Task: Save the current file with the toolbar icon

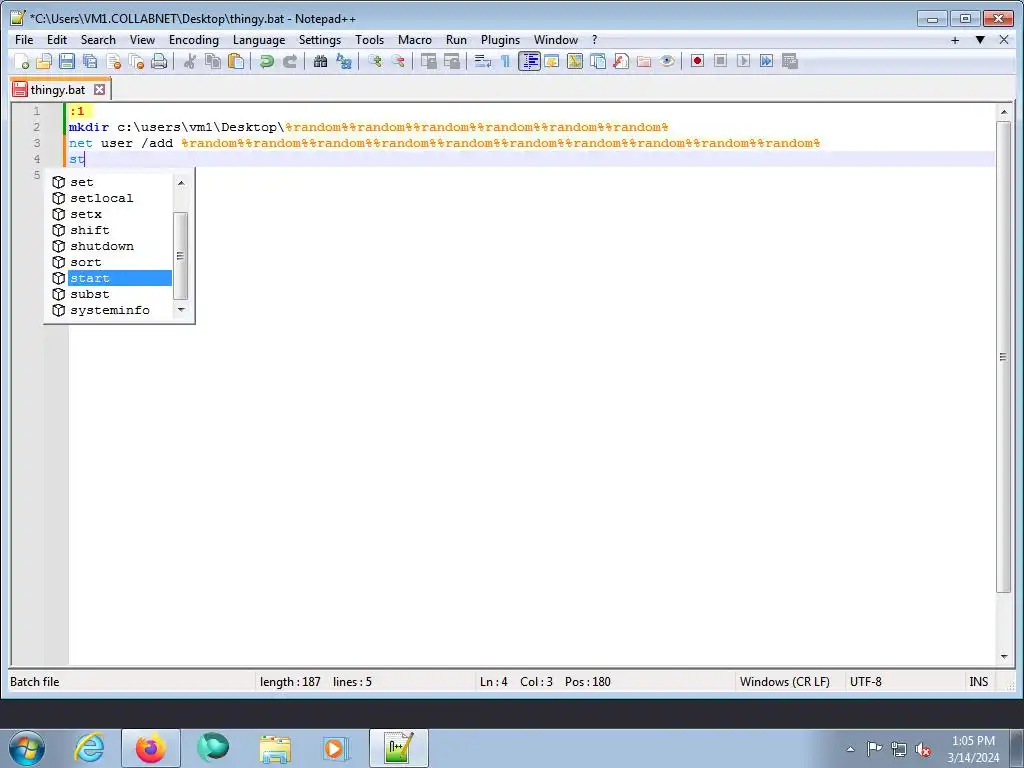Action: tap(67, 61)
